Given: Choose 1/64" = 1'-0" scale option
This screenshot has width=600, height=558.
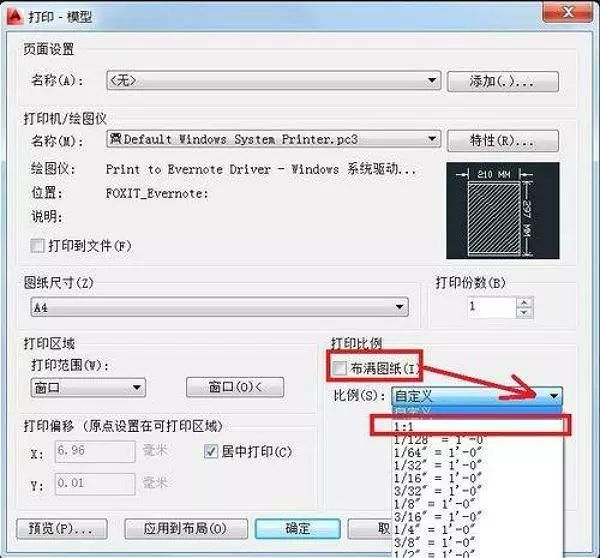Looking at the screenshot, I should (438, 452).
